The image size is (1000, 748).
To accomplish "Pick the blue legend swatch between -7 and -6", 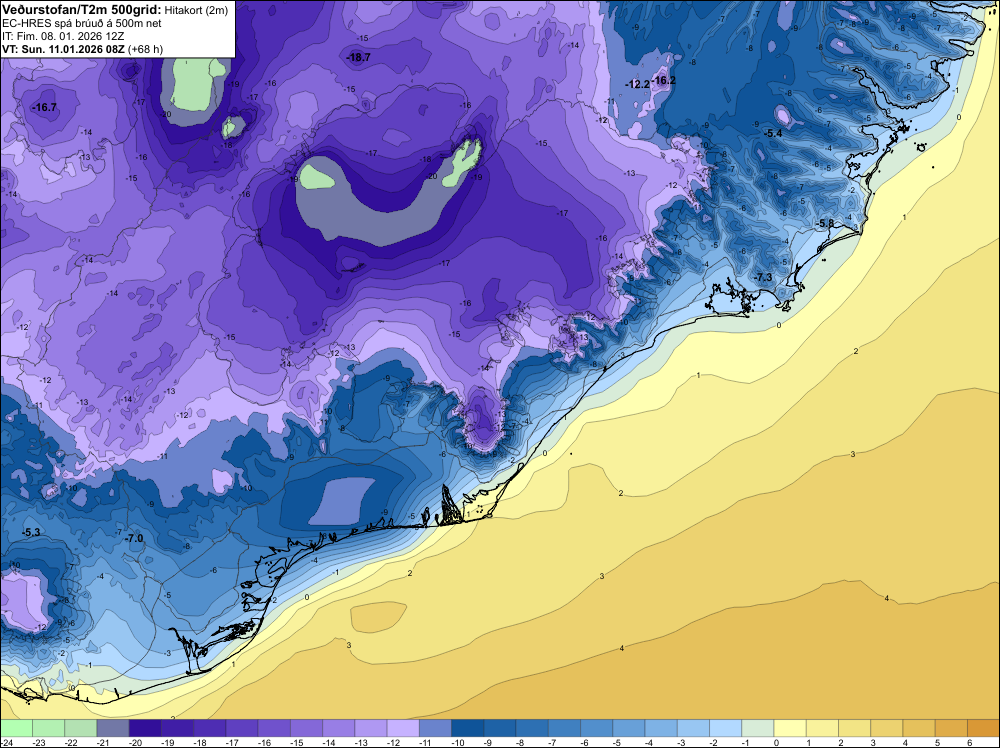I will (564, 728).
